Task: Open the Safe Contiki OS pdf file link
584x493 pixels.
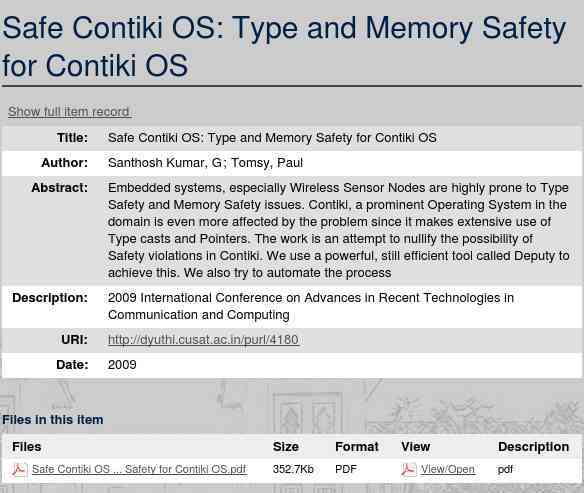Action: click(x=139, y=469)
